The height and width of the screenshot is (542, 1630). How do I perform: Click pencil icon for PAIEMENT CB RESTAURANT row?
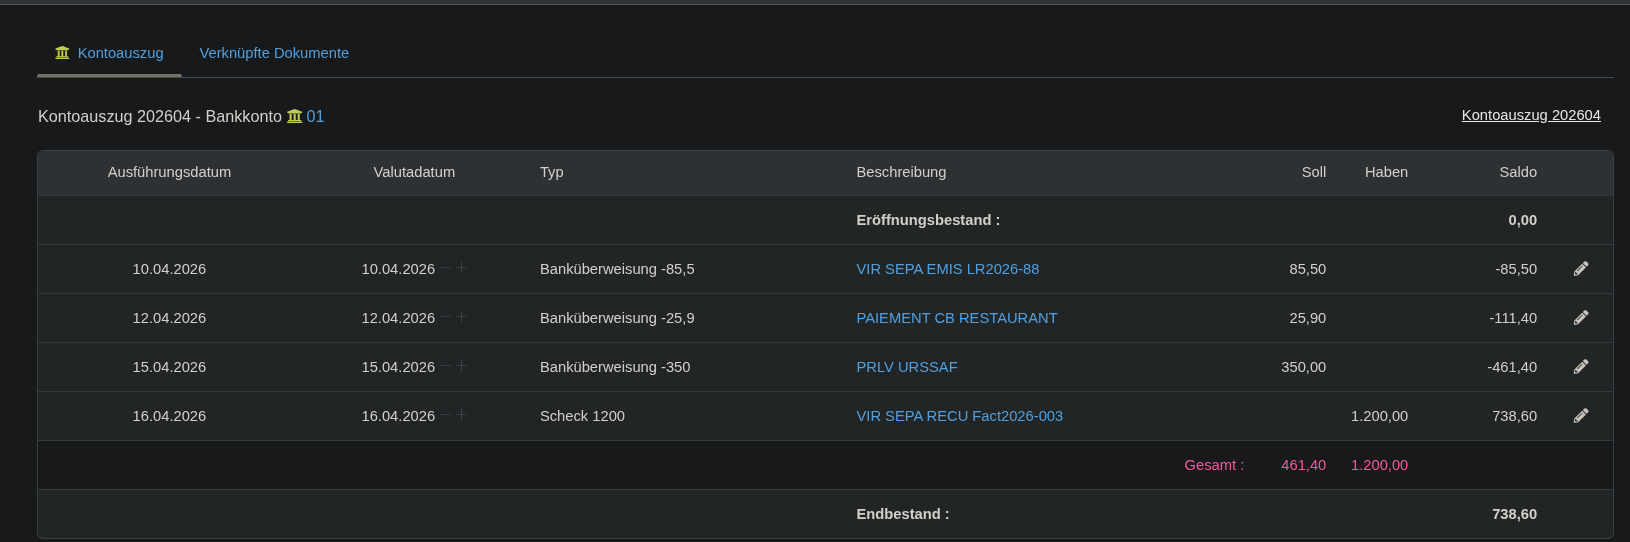tap(1581, 318)
